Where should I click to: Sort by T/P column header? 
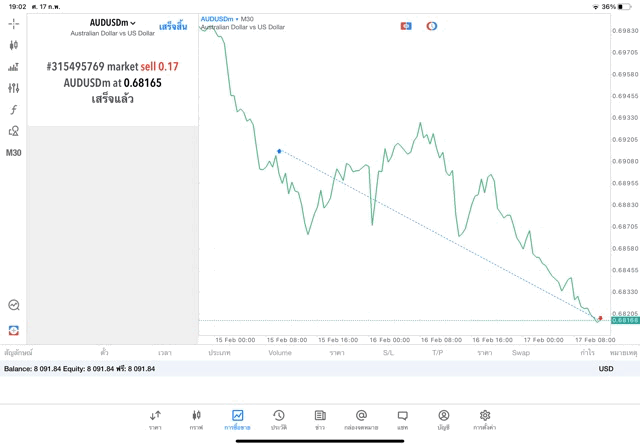point(438,353)
